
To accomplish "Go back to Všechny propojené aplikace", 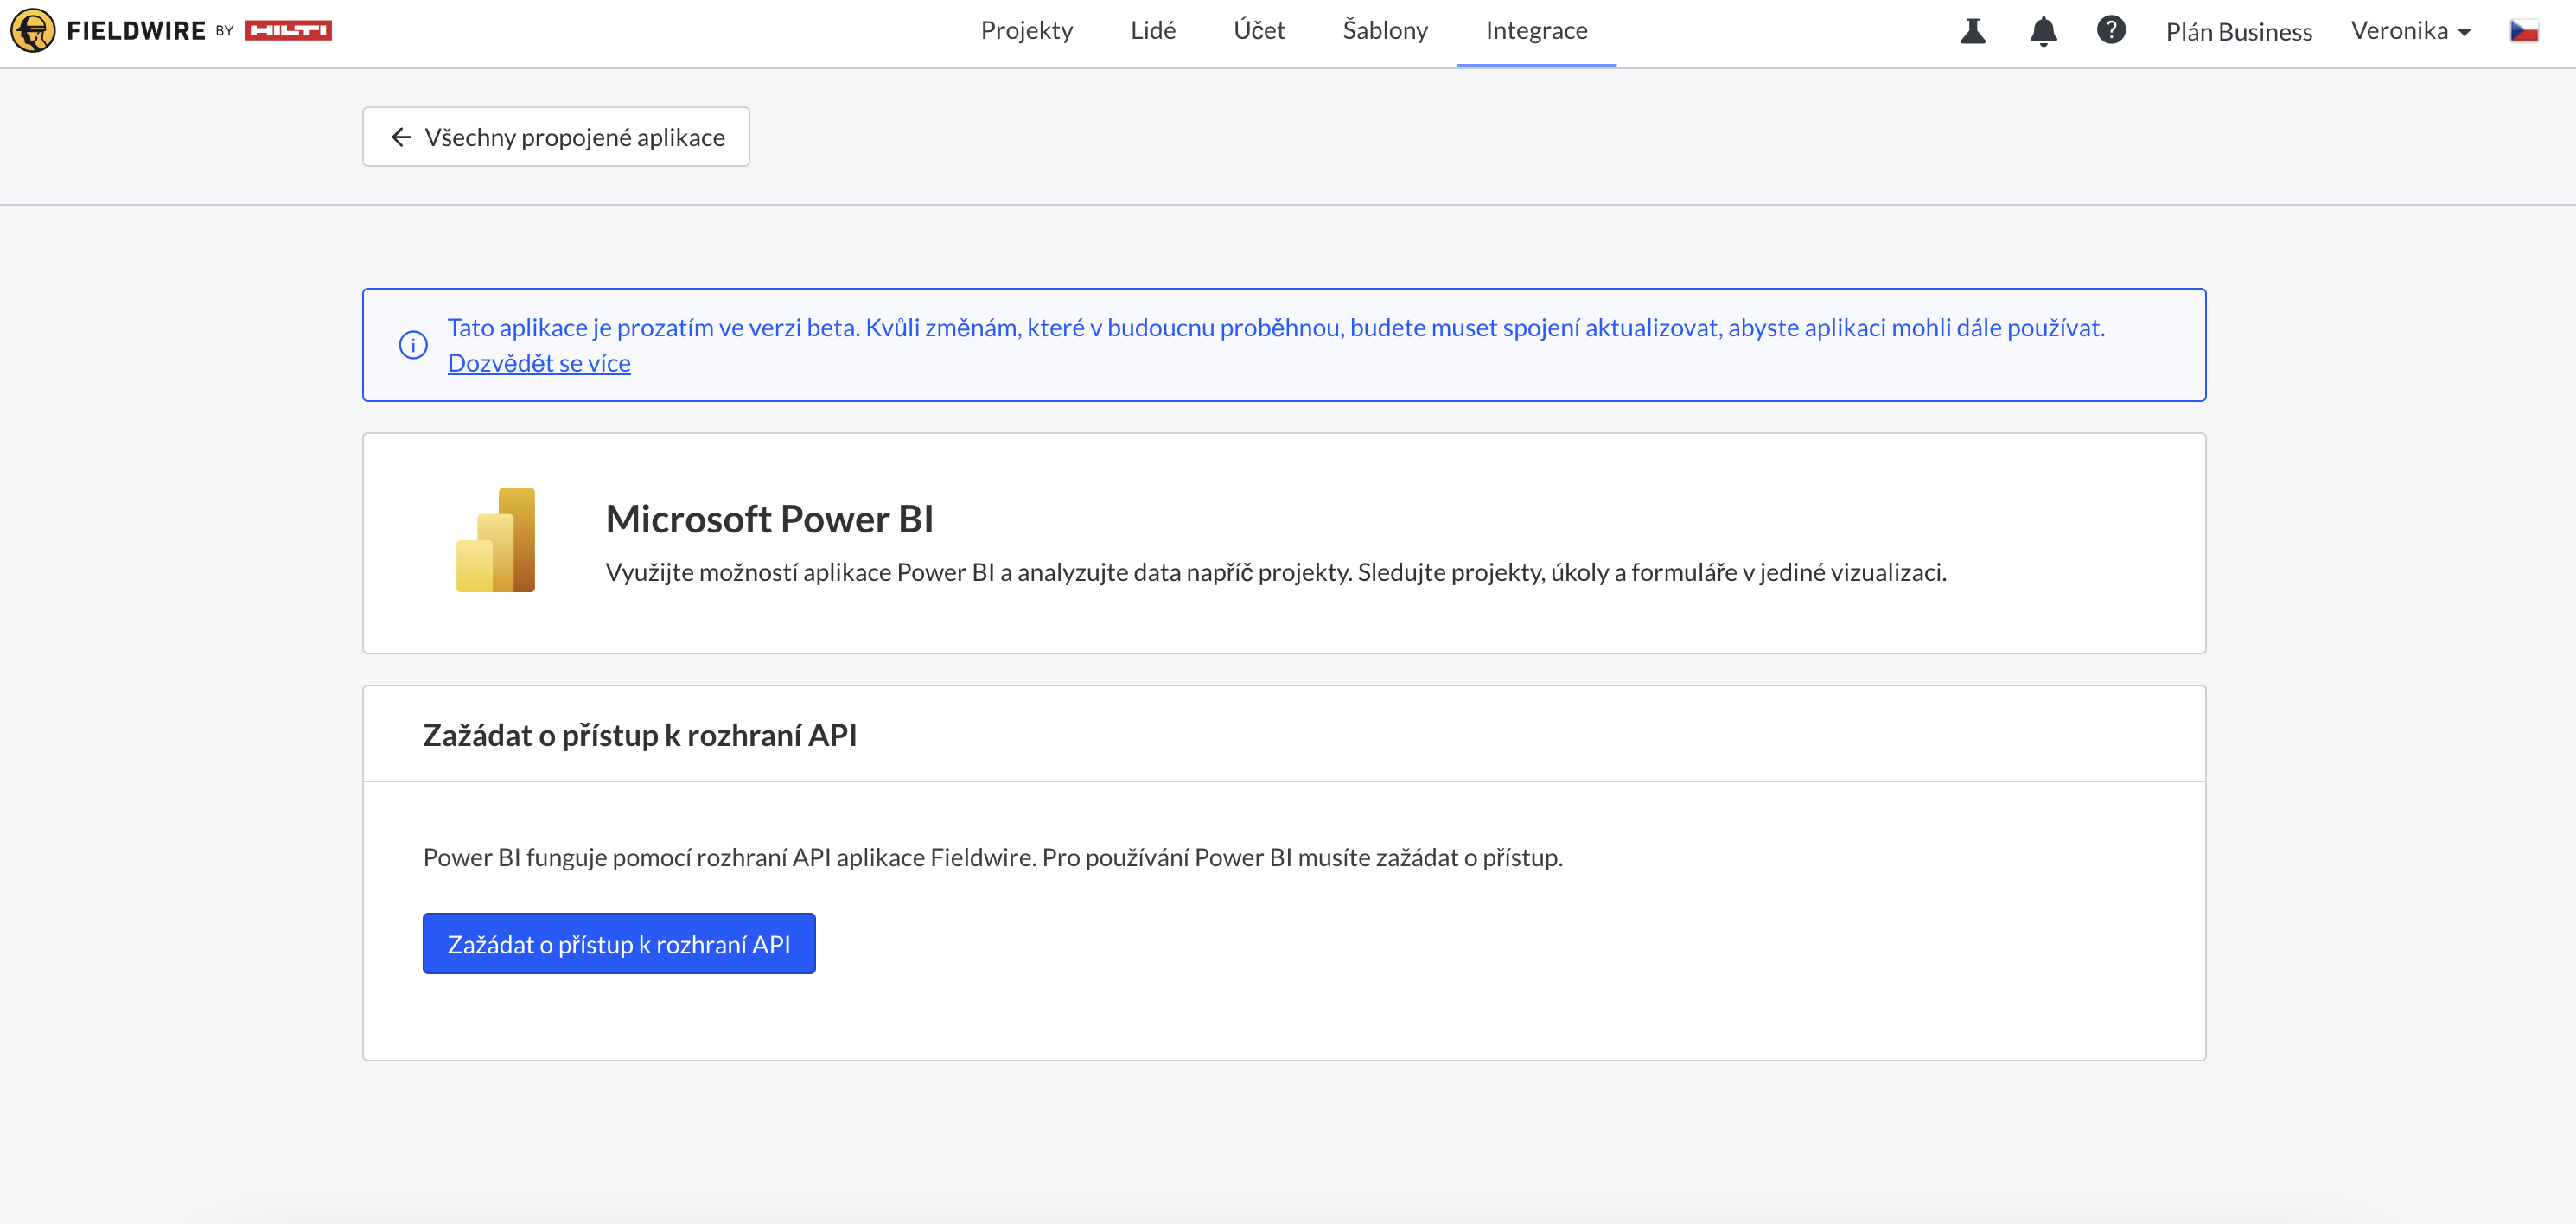I will [556, 137].
